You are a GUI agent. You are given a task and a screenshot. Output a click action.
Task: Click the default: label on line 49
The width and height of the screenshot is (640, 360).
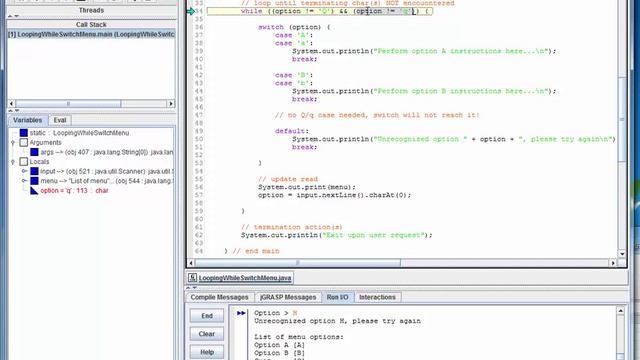point(292,131)
